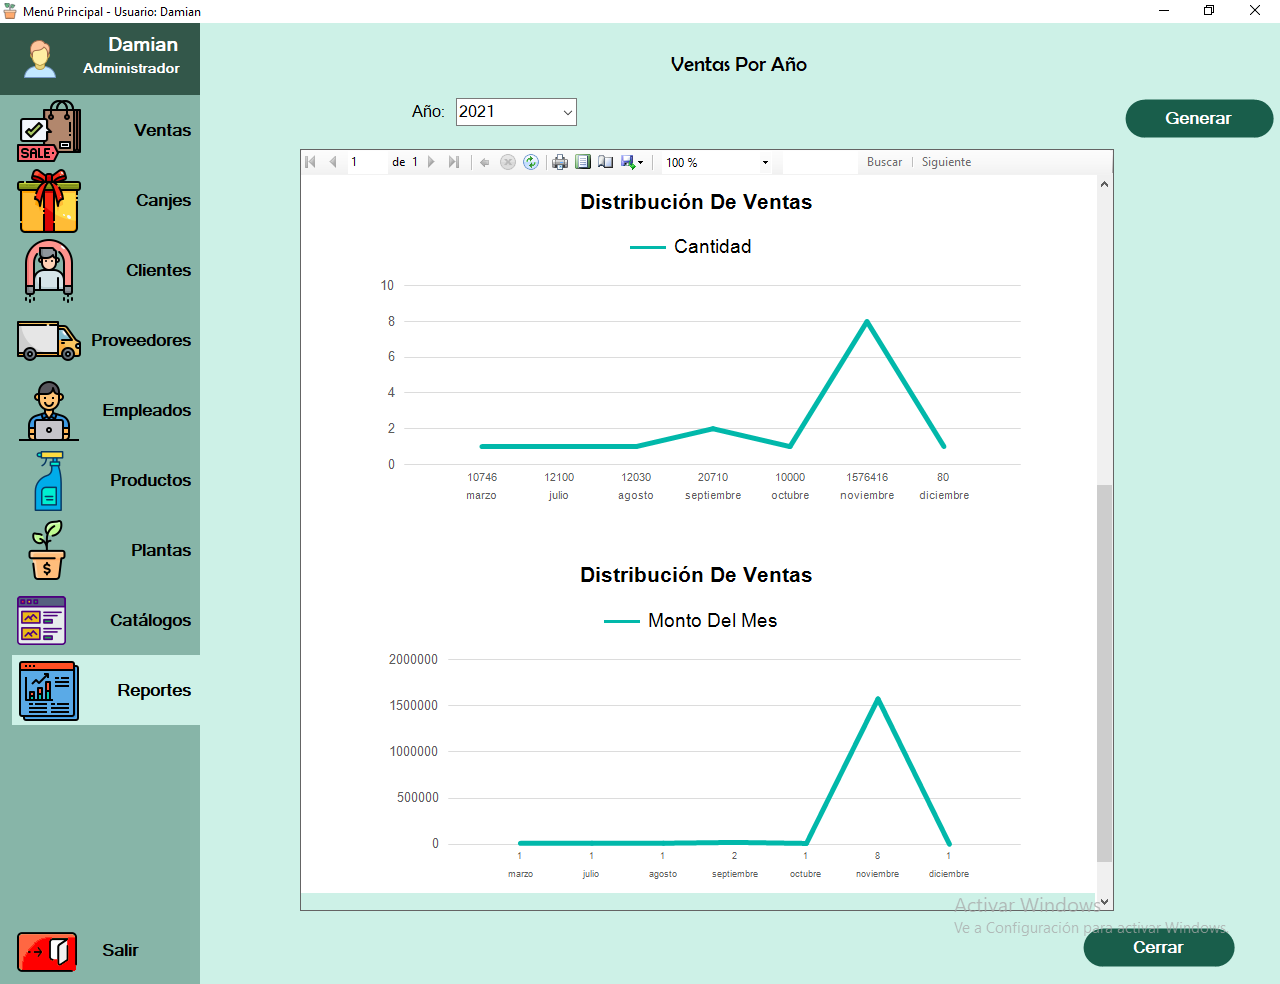
Task: Click the Generar button
Action: click(x=1199, y=118)
